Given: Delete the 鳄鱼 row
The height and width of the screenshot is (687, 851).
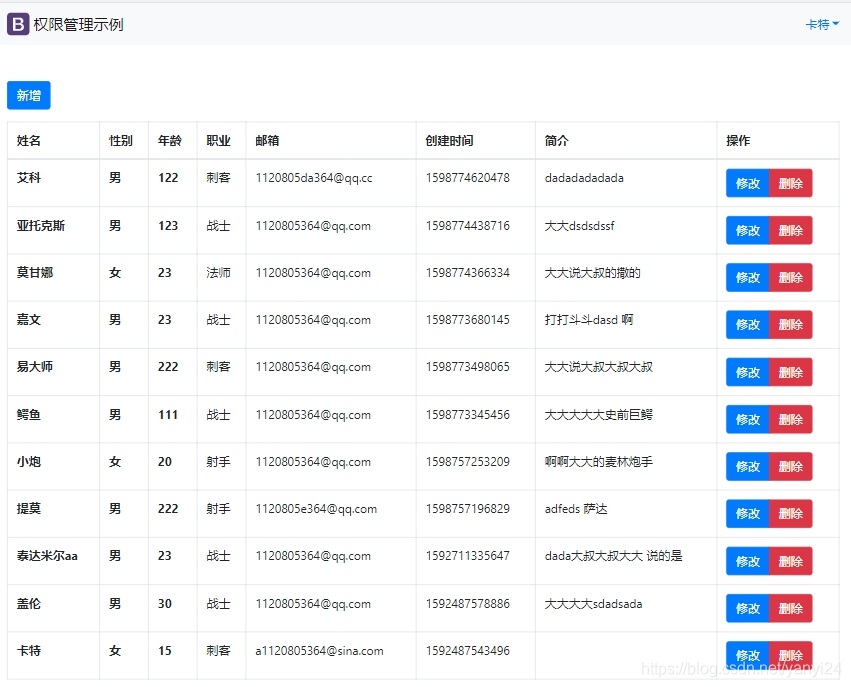Looking at the screenshot, I should [791, 419].
